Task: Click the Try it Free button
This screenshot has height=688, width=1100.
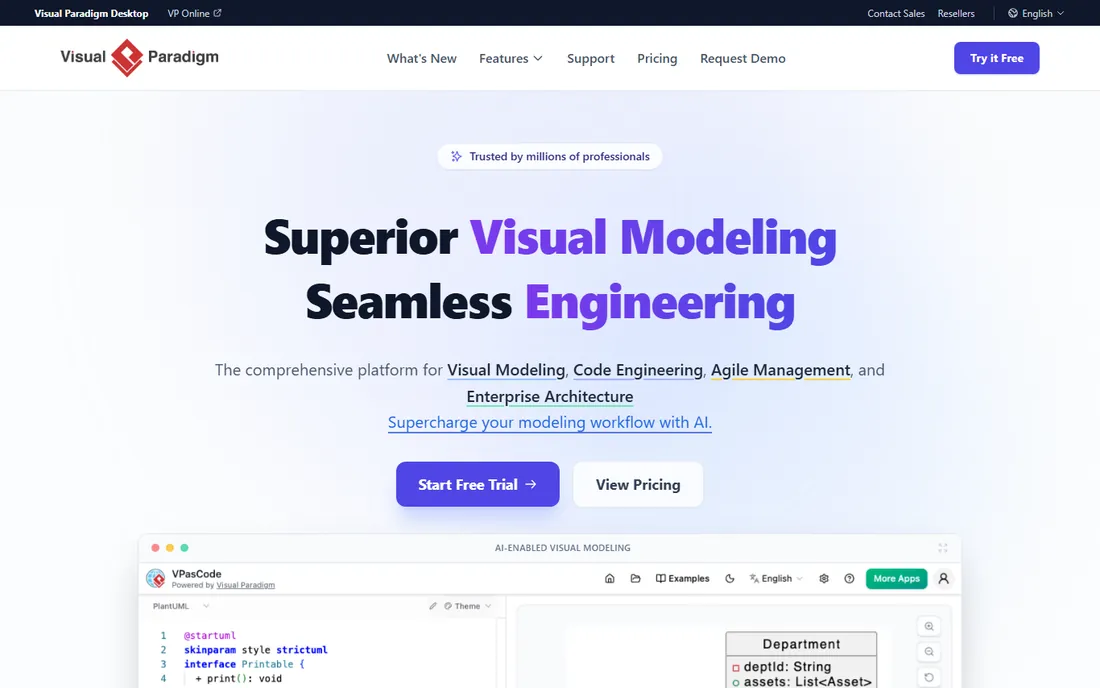Action: [996, 58]
